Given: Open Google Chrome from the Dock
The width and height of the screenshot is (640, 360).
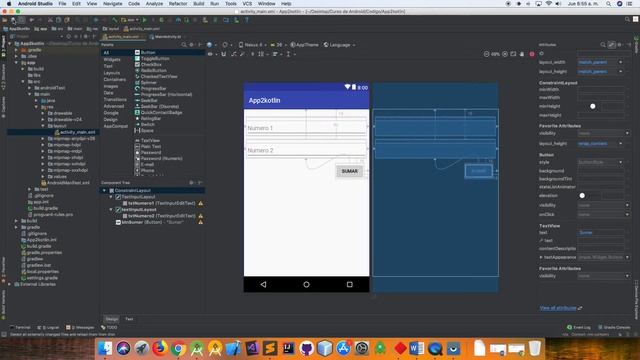Looking at the screenshot, I should click(x=178, y=348).
